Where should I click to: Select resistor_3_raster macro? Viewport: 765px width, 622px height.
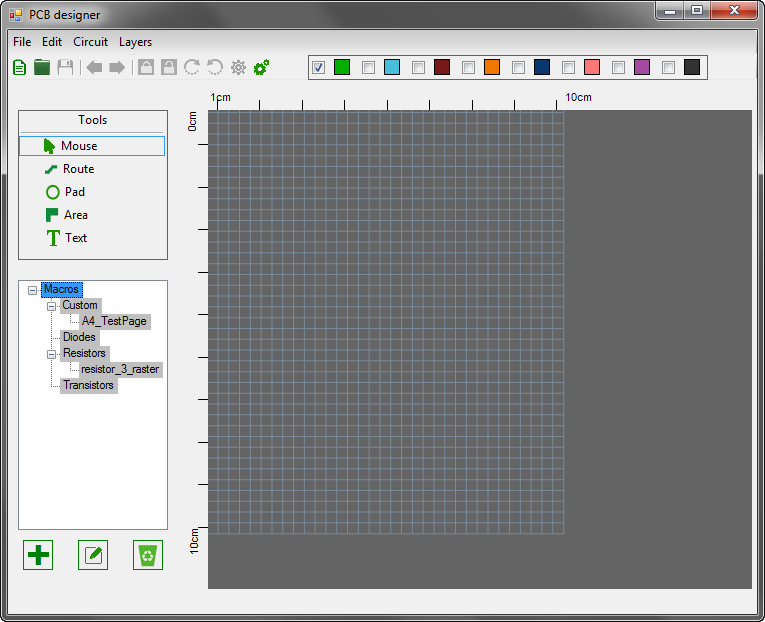click(120, 369)
